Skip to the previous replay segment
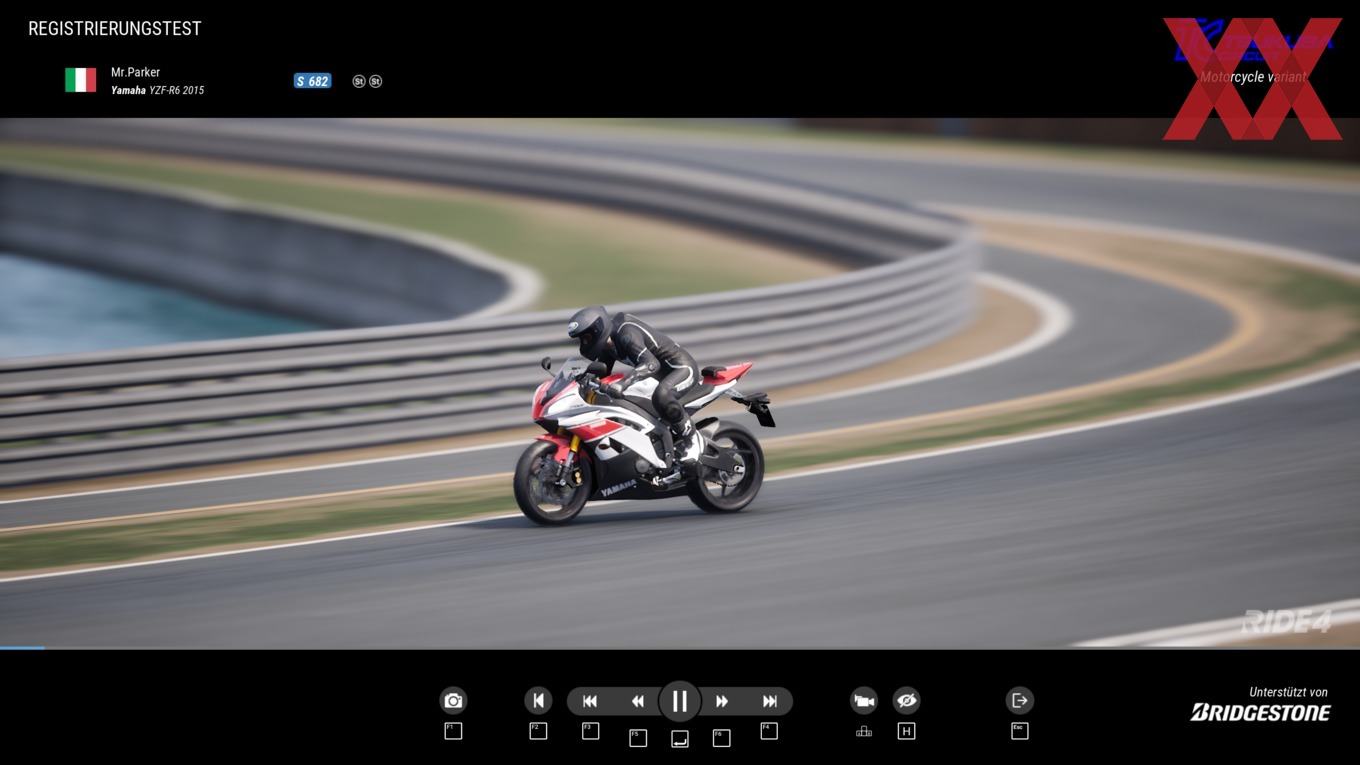This screenshot has height=765, width=1360. point(590,701)
